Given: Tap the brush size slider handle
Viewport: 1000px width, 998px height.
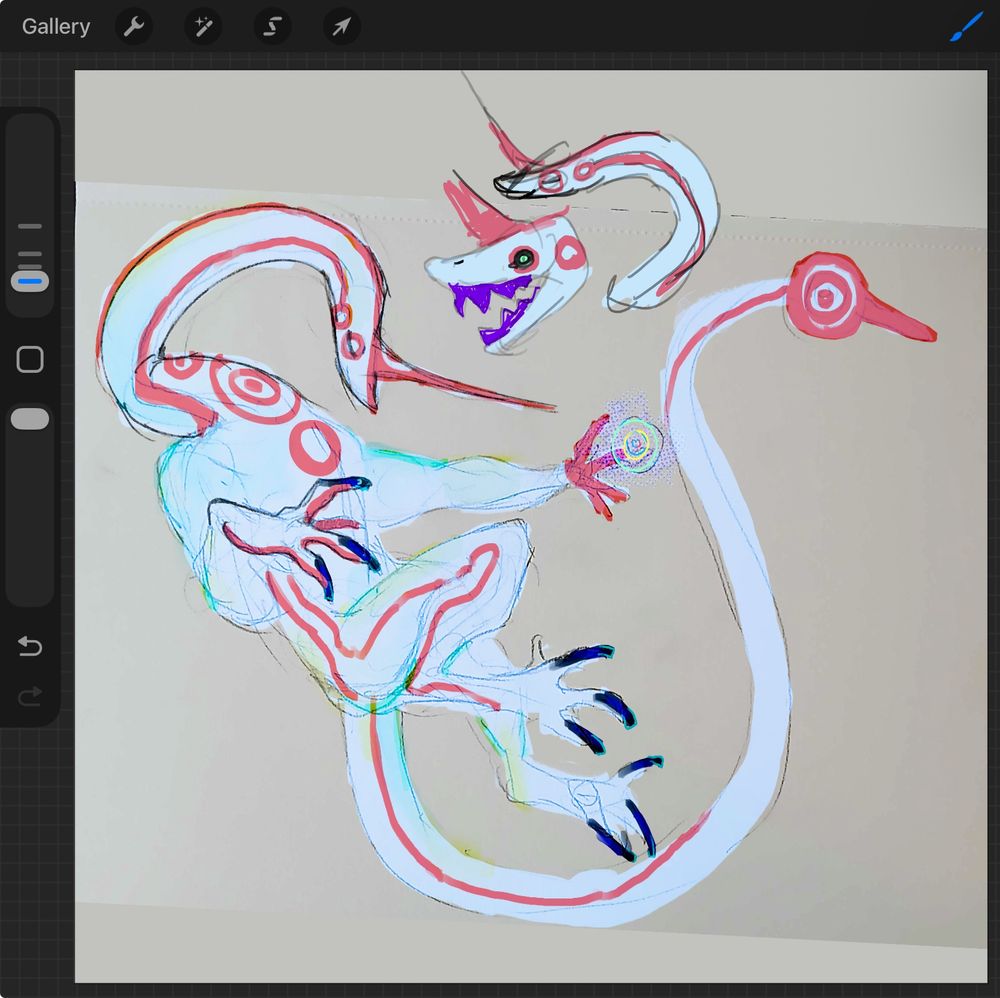Looking at the screenshot, I should coord(30,281).
